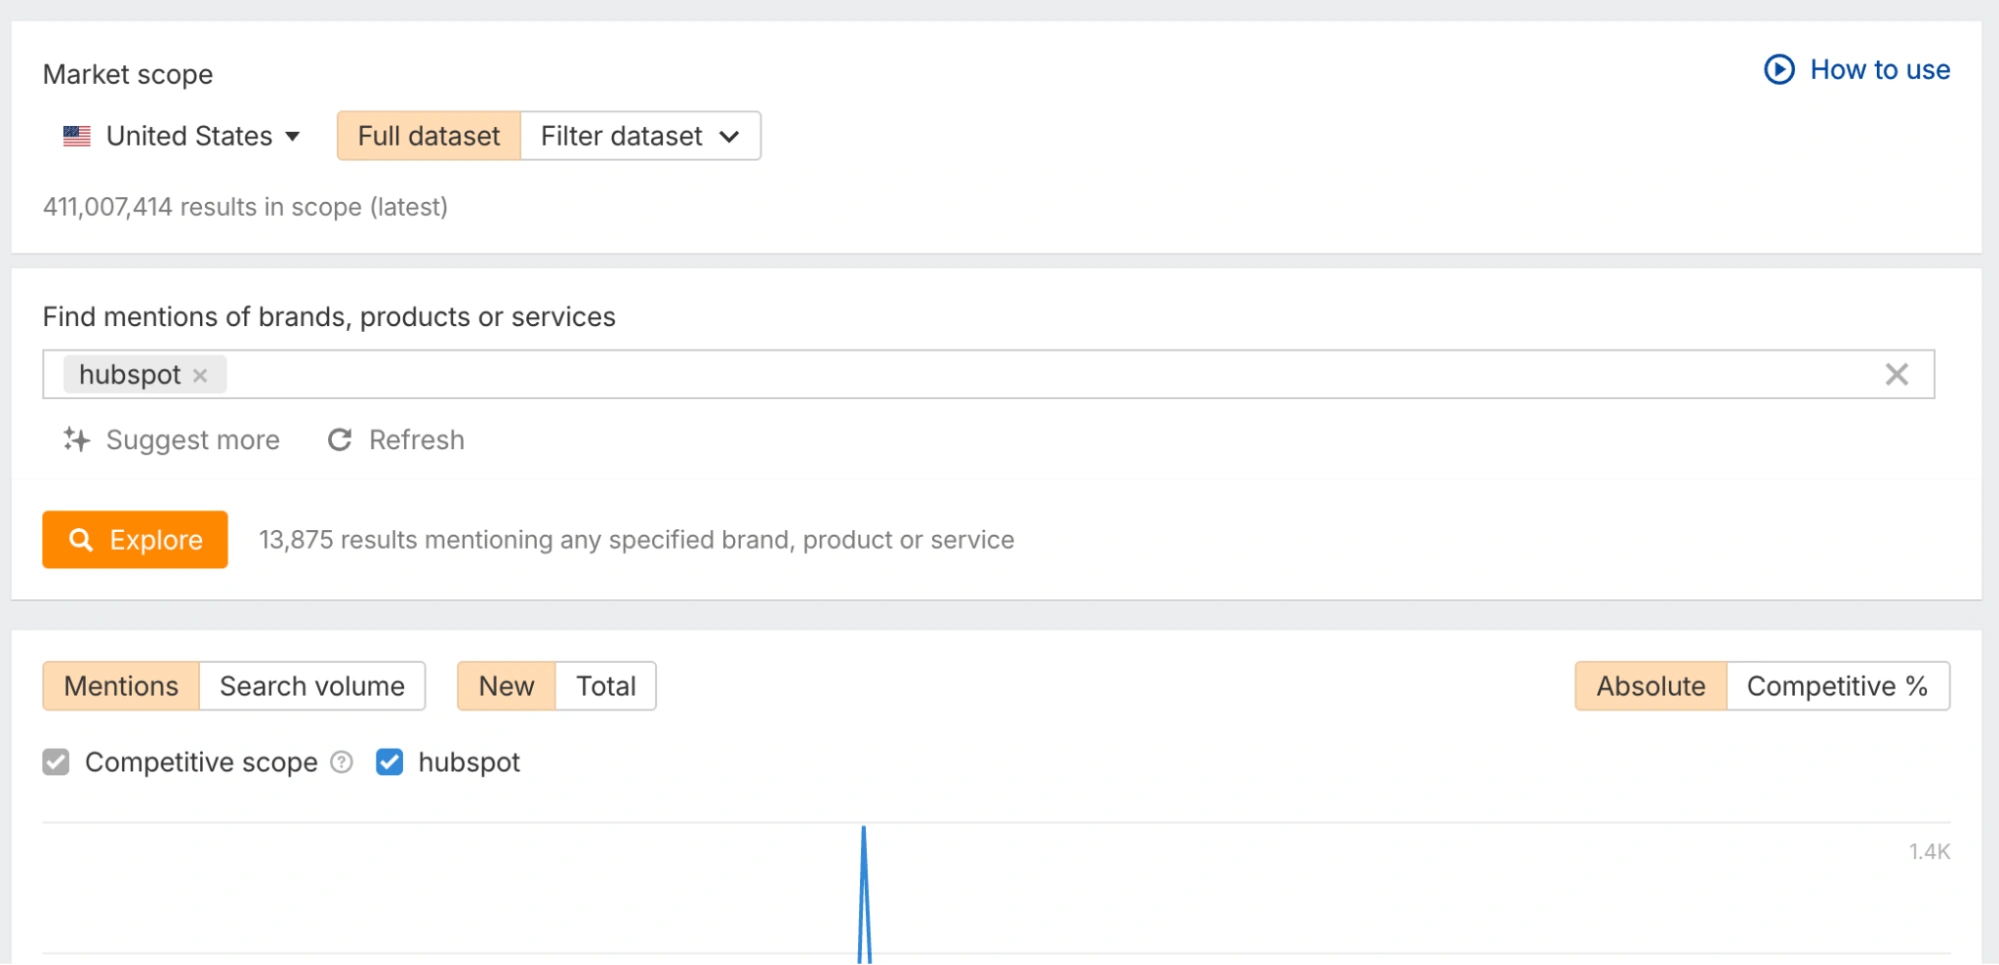Open the How to use link
This screenshot has width=1999, height=965.
pos(1879,70)
